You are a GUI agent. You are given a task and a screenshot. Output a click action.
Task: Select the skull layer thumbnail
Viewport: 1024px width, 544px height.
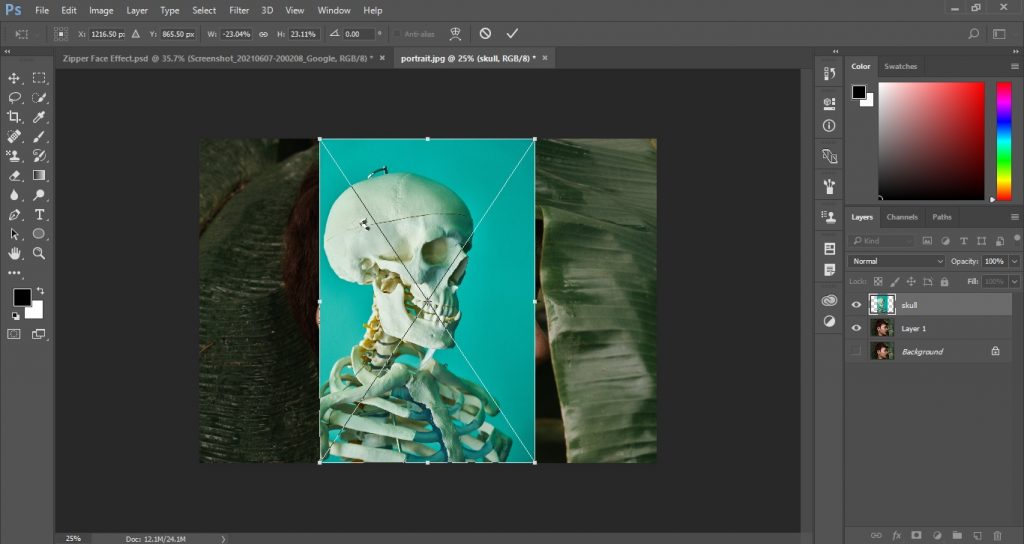(x=882, y=305)
